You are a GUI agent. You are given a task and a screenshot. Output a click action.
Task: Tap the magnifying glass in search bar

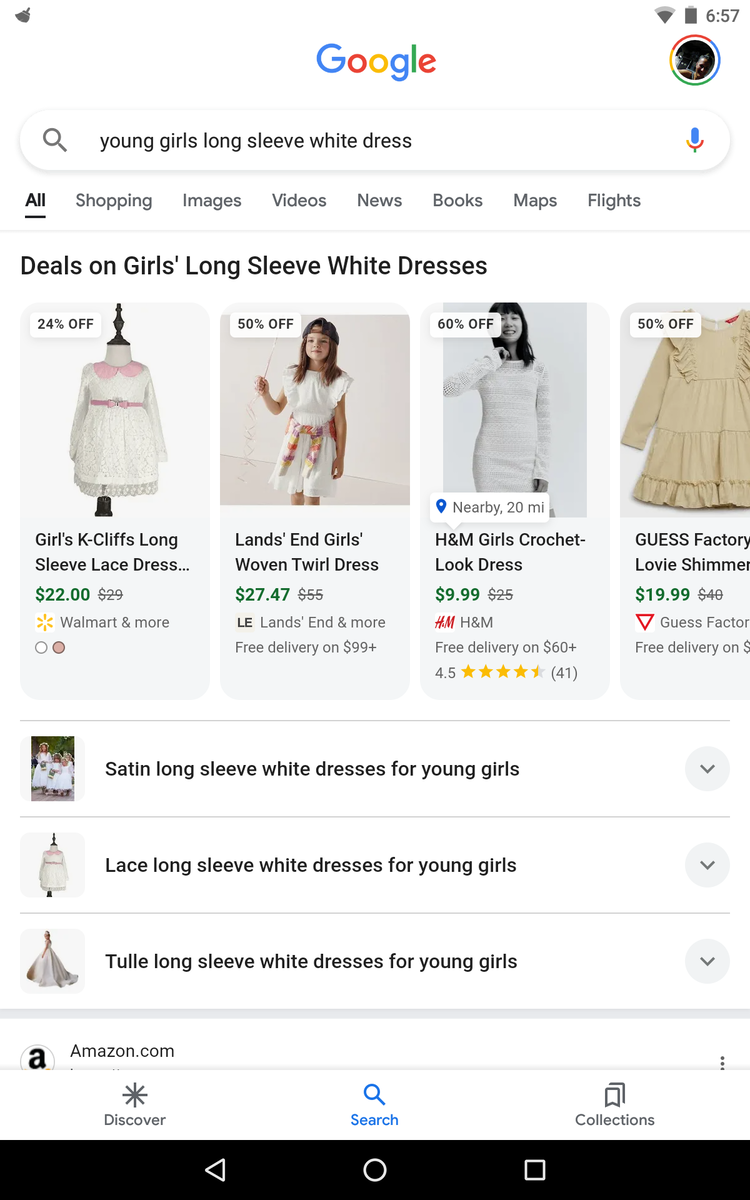tap(55, 141)
